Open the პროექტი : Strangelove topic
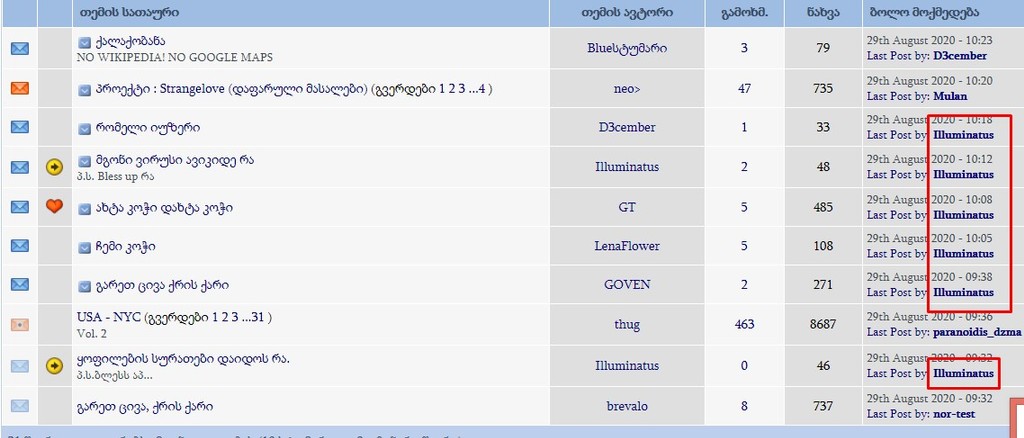Viewport: 1024px width, 438px height. 231,89
